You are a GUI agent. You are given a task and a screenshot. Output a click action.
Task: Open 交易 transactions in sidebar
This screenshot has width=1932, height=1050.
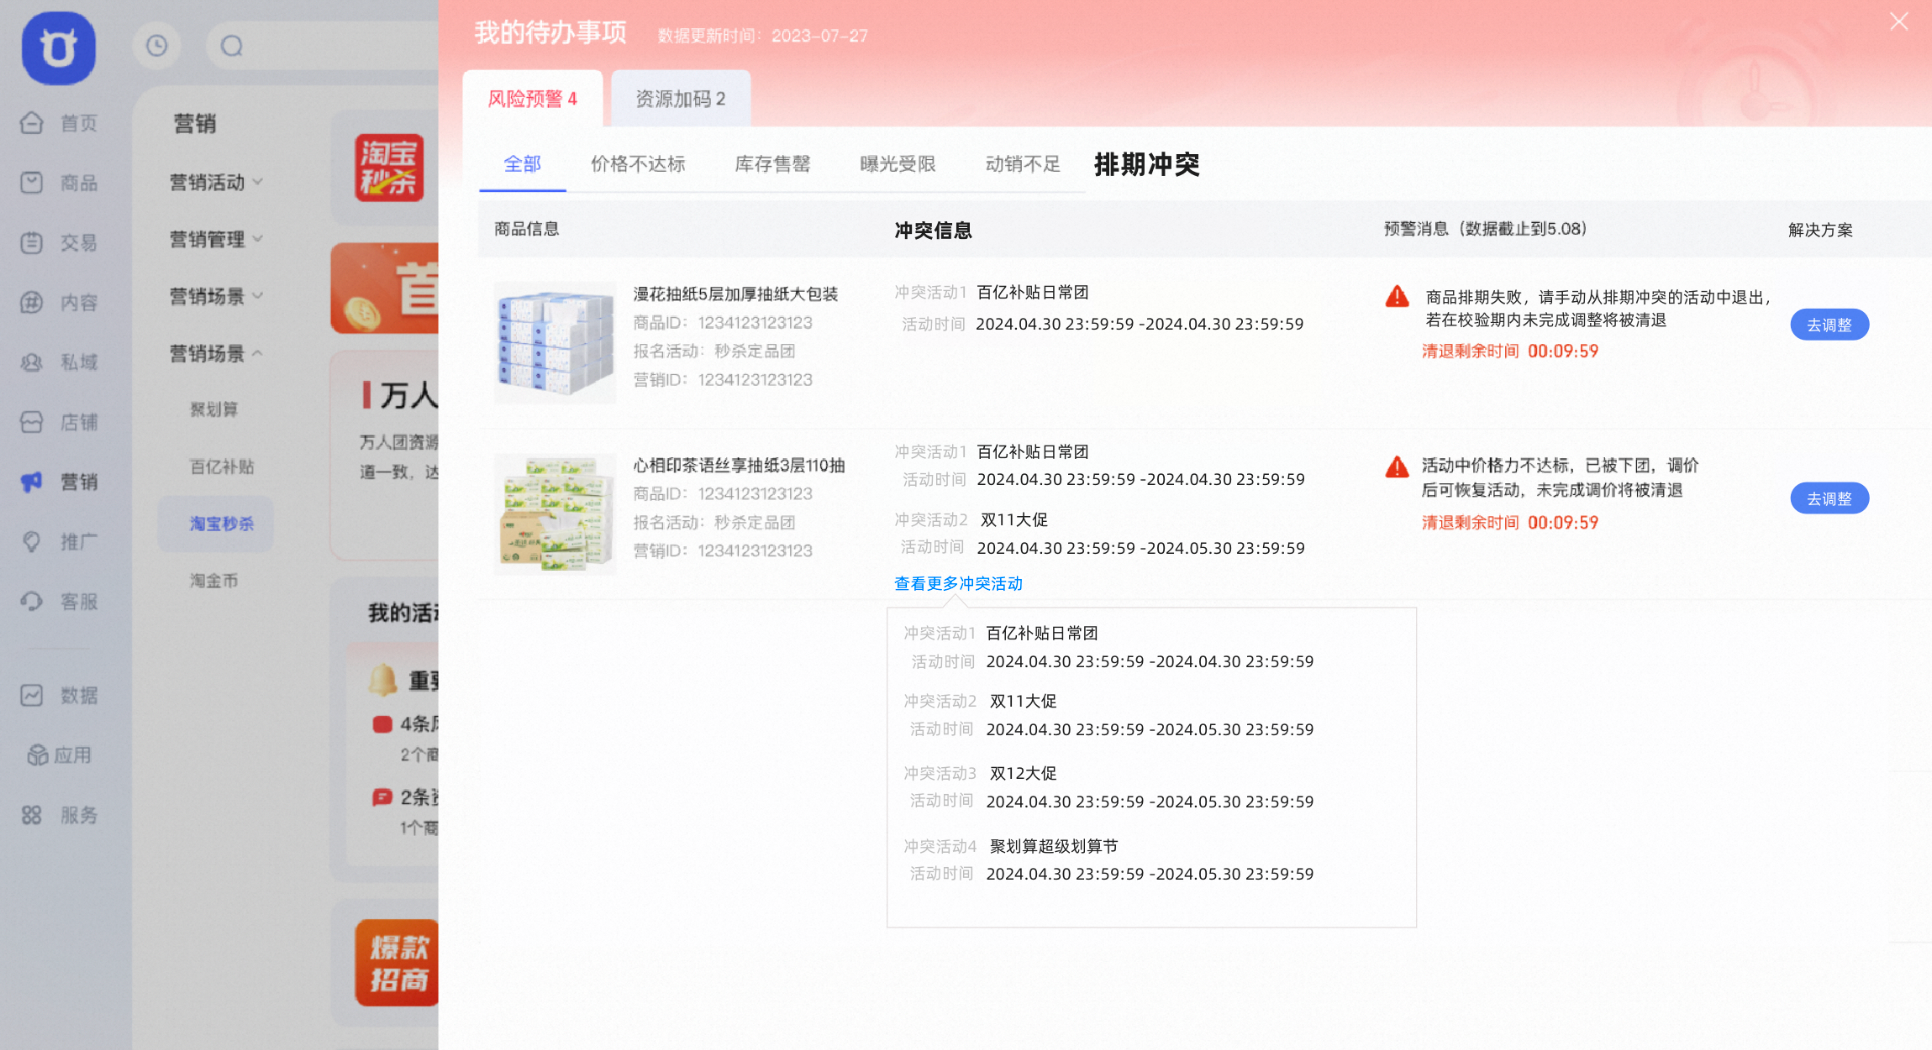tap(60, 243)
